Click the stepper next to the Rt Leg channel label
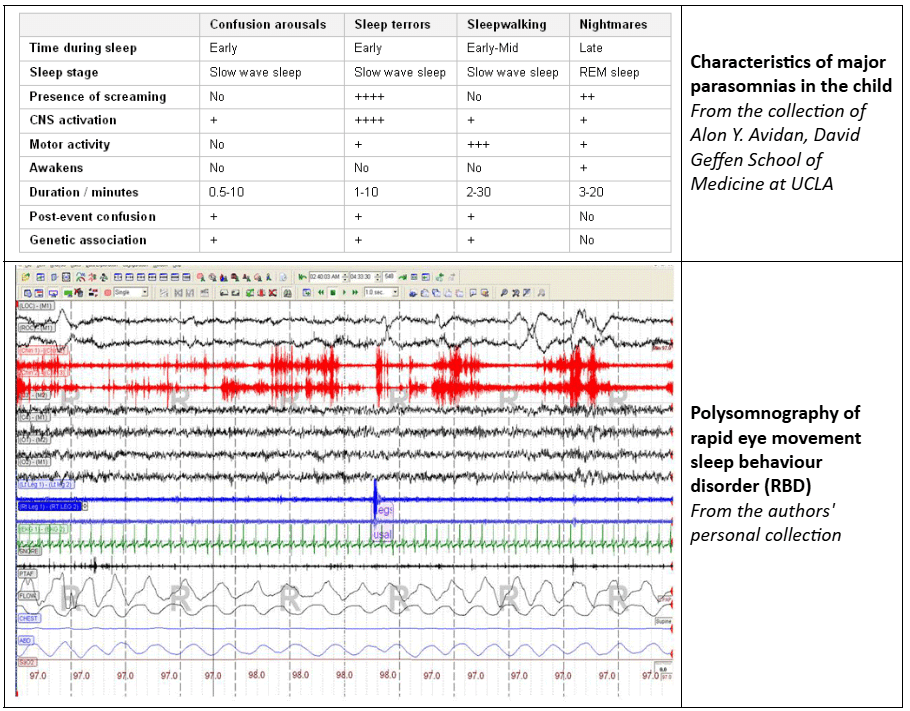This screenshot has height=711, width=910. tap(85, 506)
